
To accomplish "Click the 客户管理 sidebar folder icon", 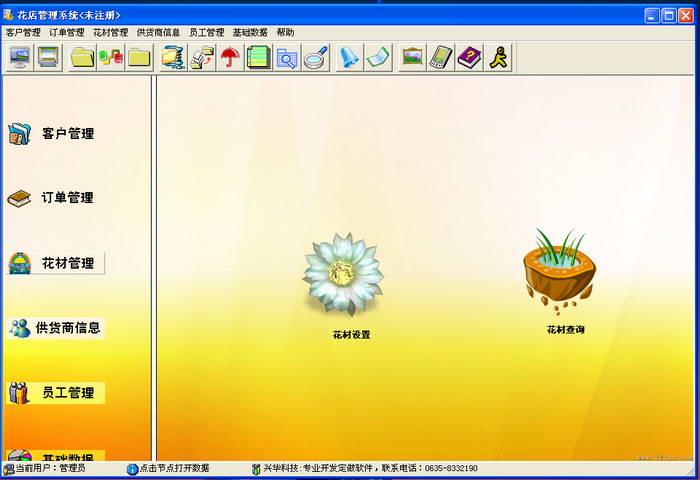I will point(20,134).
